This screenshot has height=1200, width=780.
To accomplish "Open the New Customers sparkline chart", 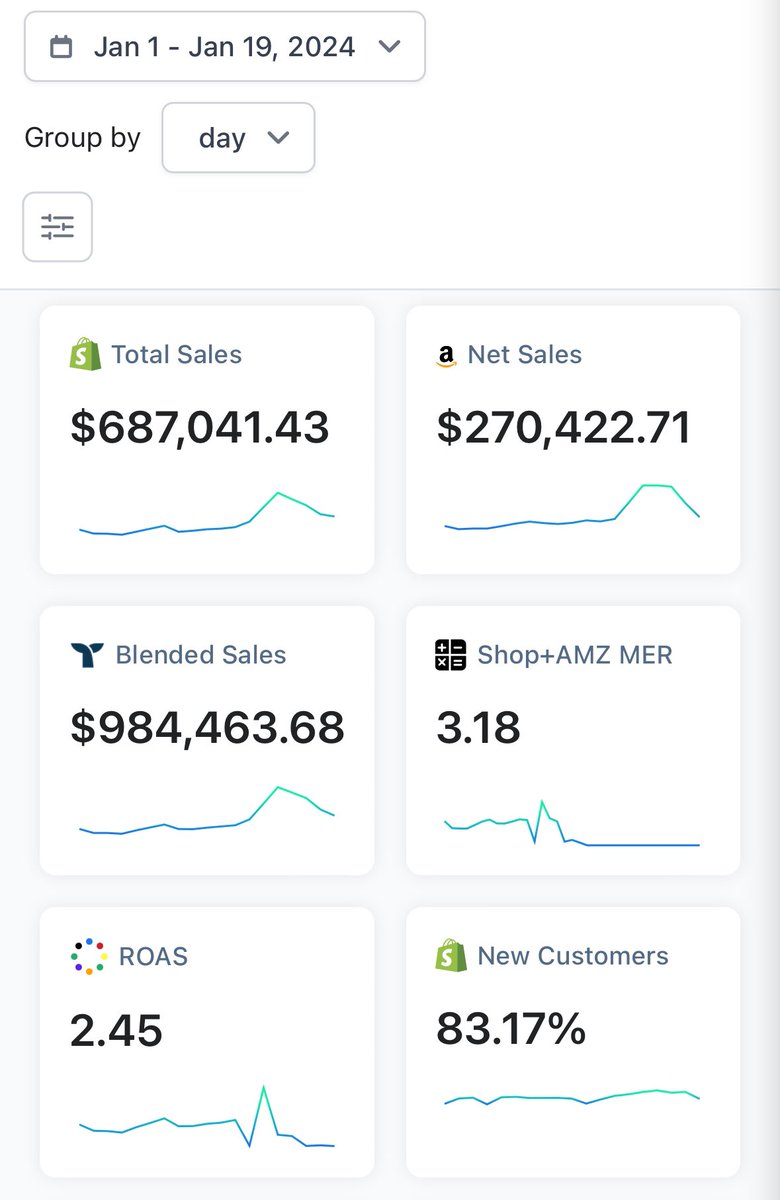I will click(572, 1097).
